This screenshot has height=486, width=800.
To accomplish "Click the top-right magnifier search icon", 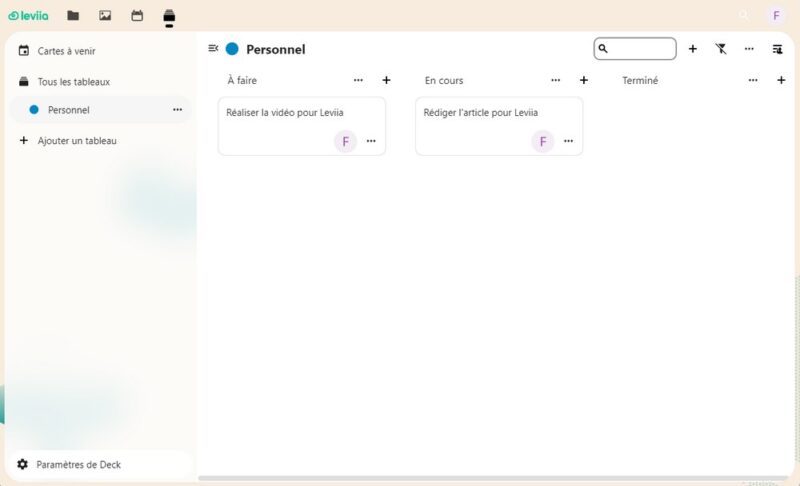I will [x=743, y=15].
